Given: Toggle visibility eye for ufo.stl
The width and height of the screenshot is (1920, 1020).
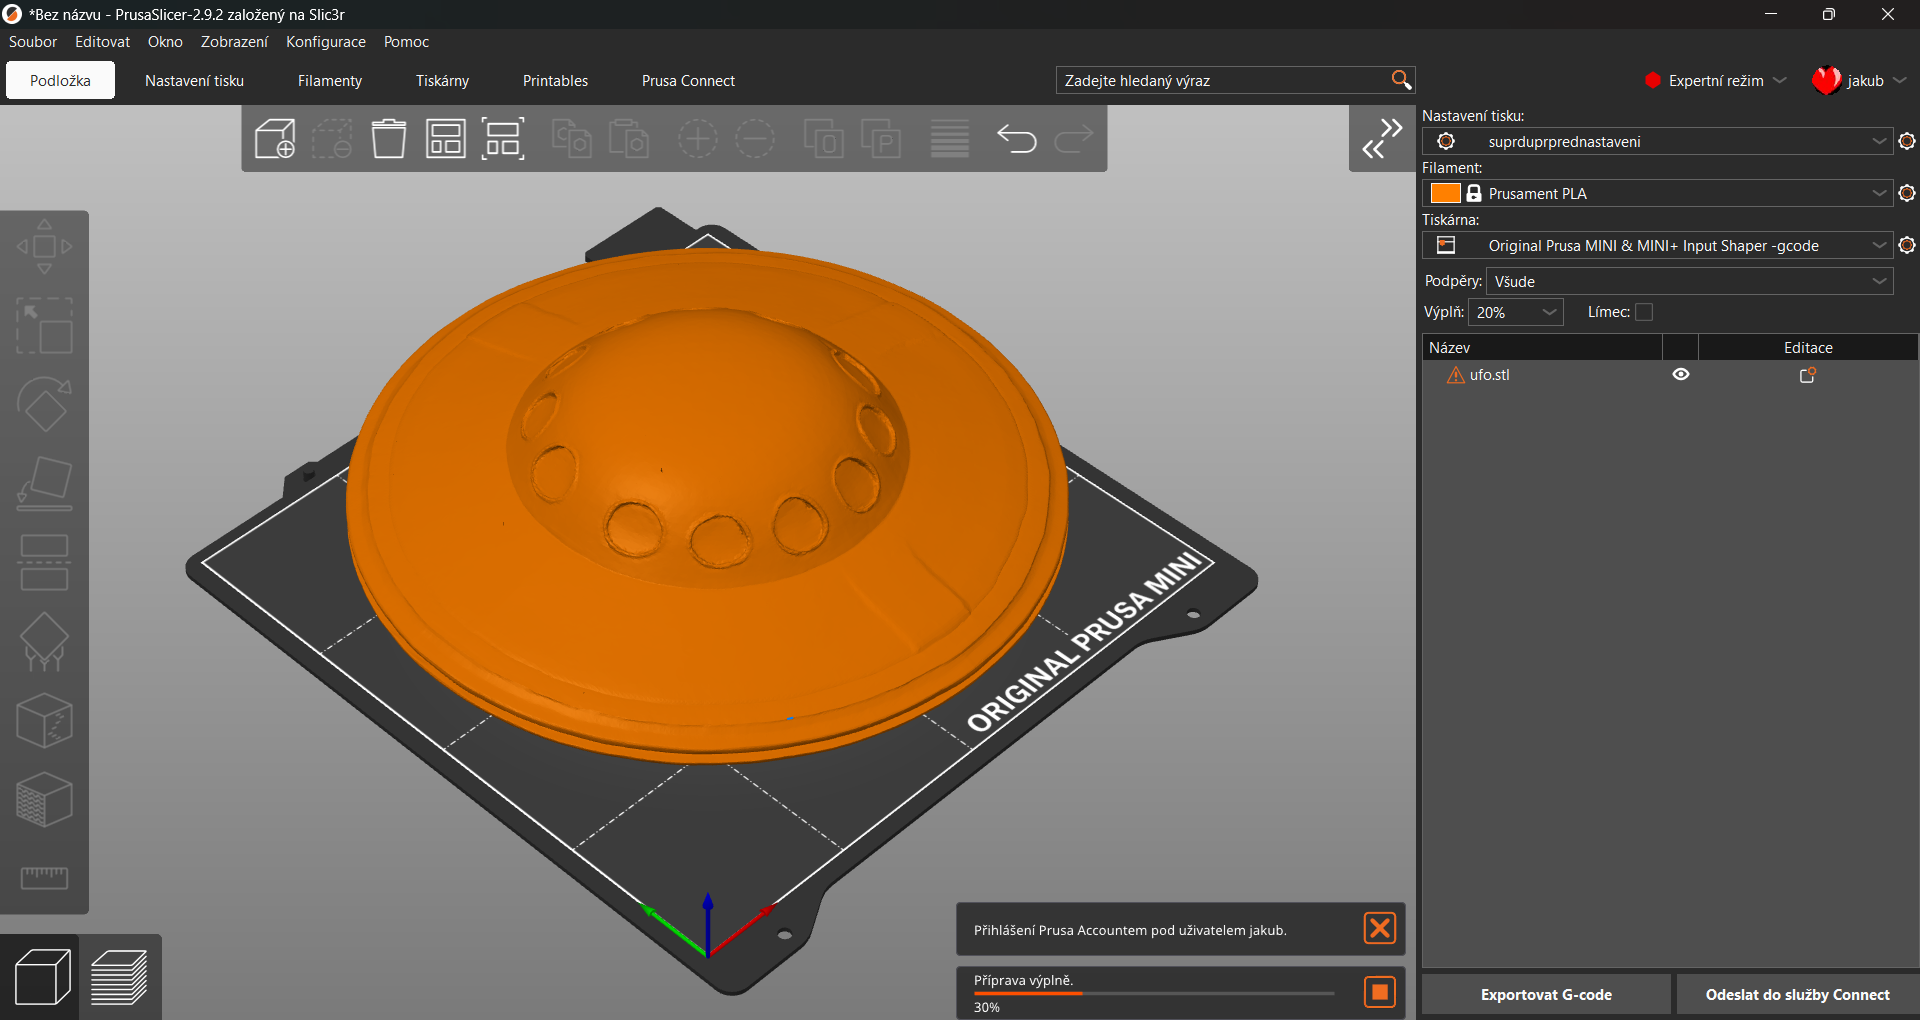Looking at the screenshot, I should point(1681,374).
